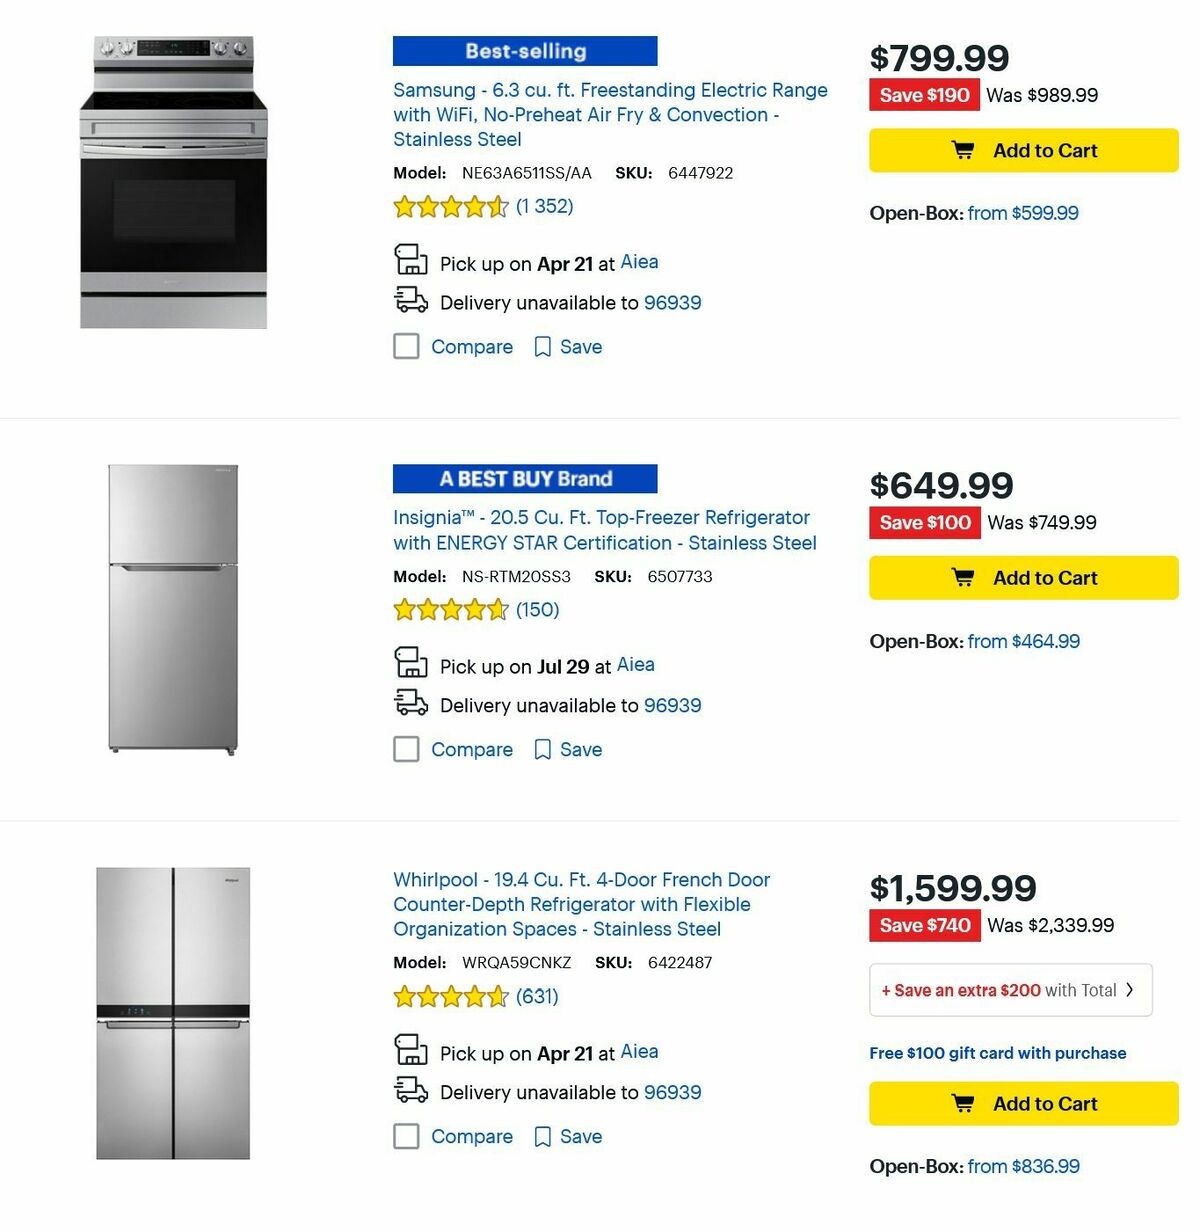Viewport: 1200px width, 1232px height.
Task: Add the Samsung electric range to cart
Action: [x=1022, y=150]
